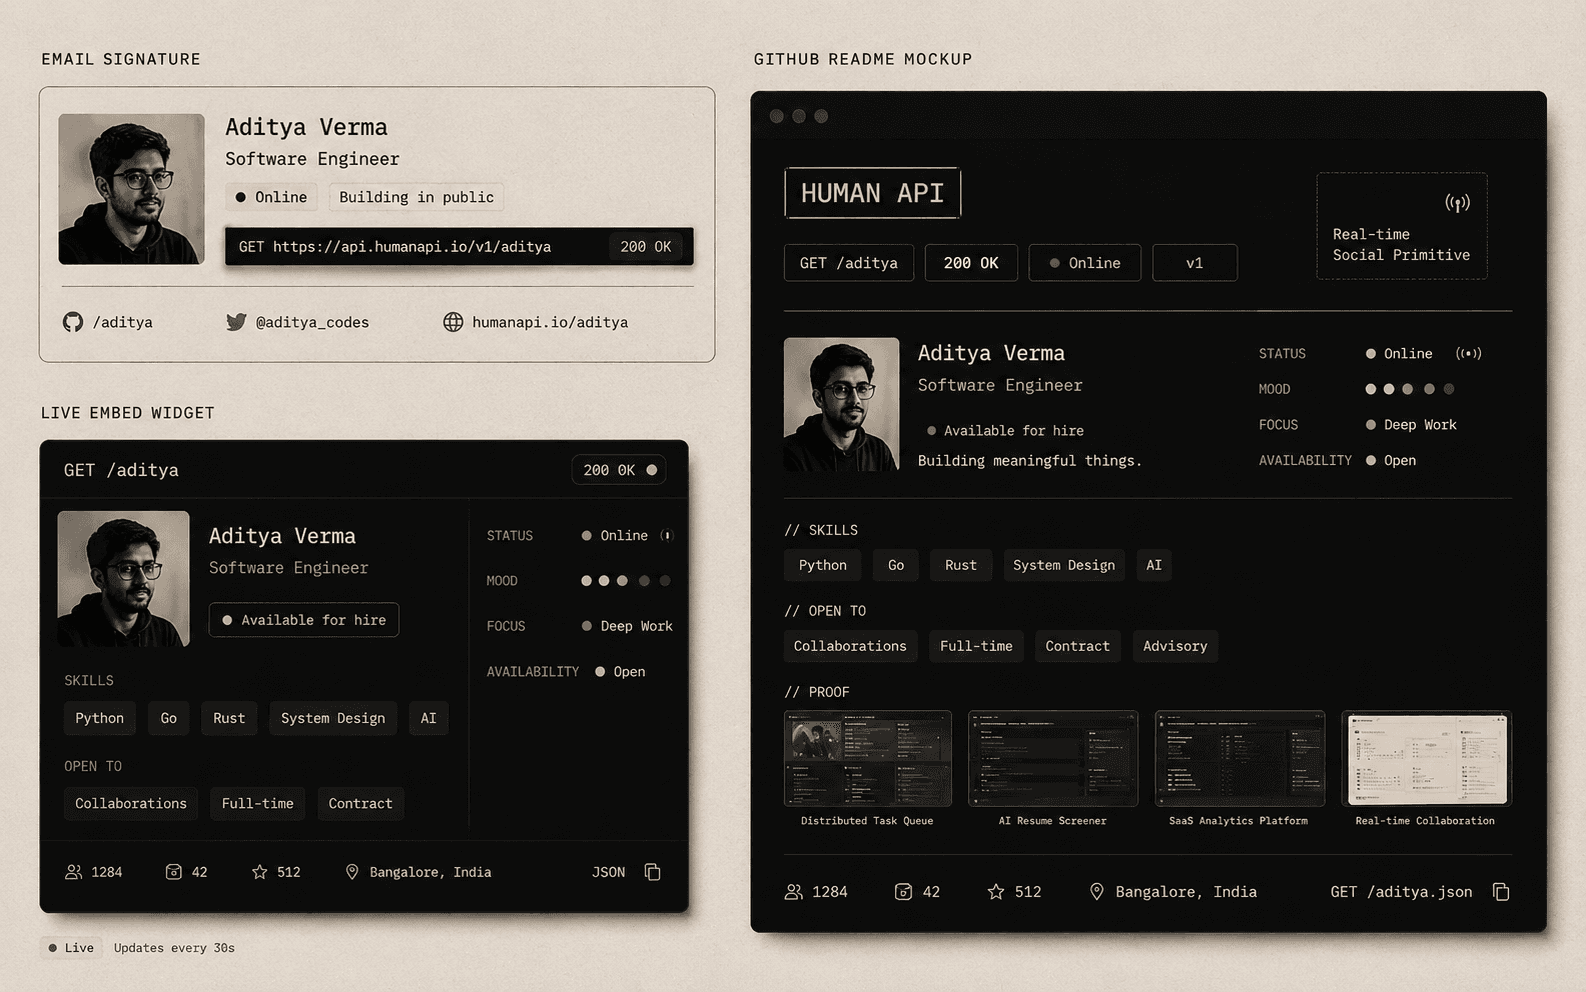Select the Python skill tag in widget
Viewport: 1586px width, 992px height.
(x=100, y=718)
